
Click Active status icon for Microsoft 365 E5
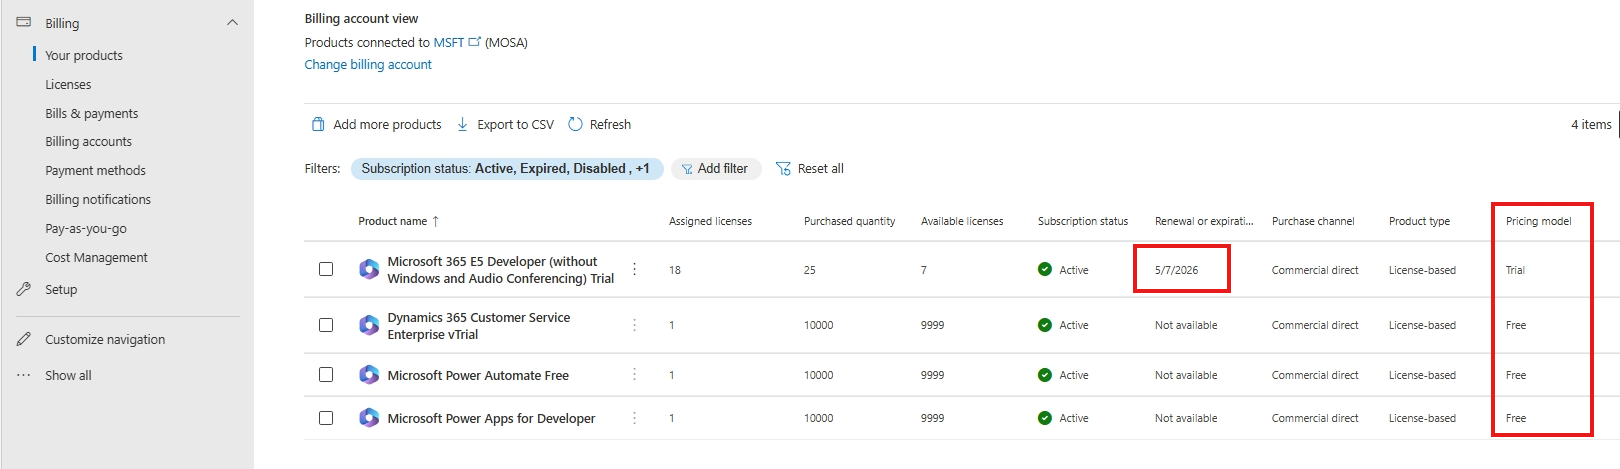(1045, 269)
